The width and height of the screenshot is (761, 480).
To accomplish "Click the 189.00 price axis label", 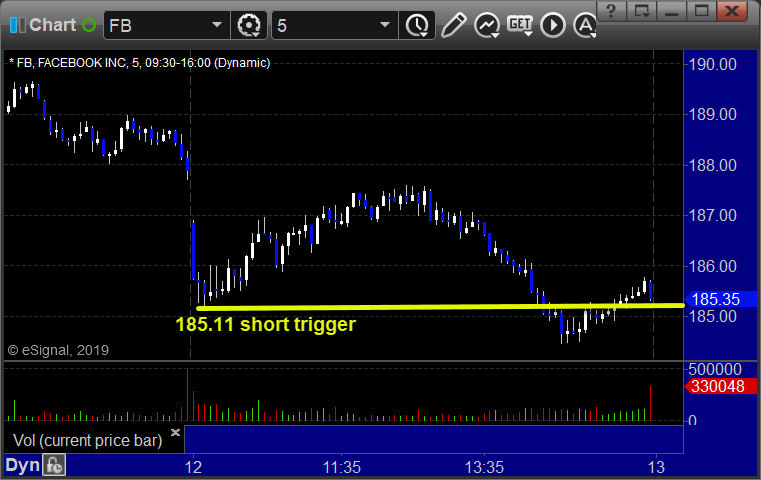I will coord(712,115).
